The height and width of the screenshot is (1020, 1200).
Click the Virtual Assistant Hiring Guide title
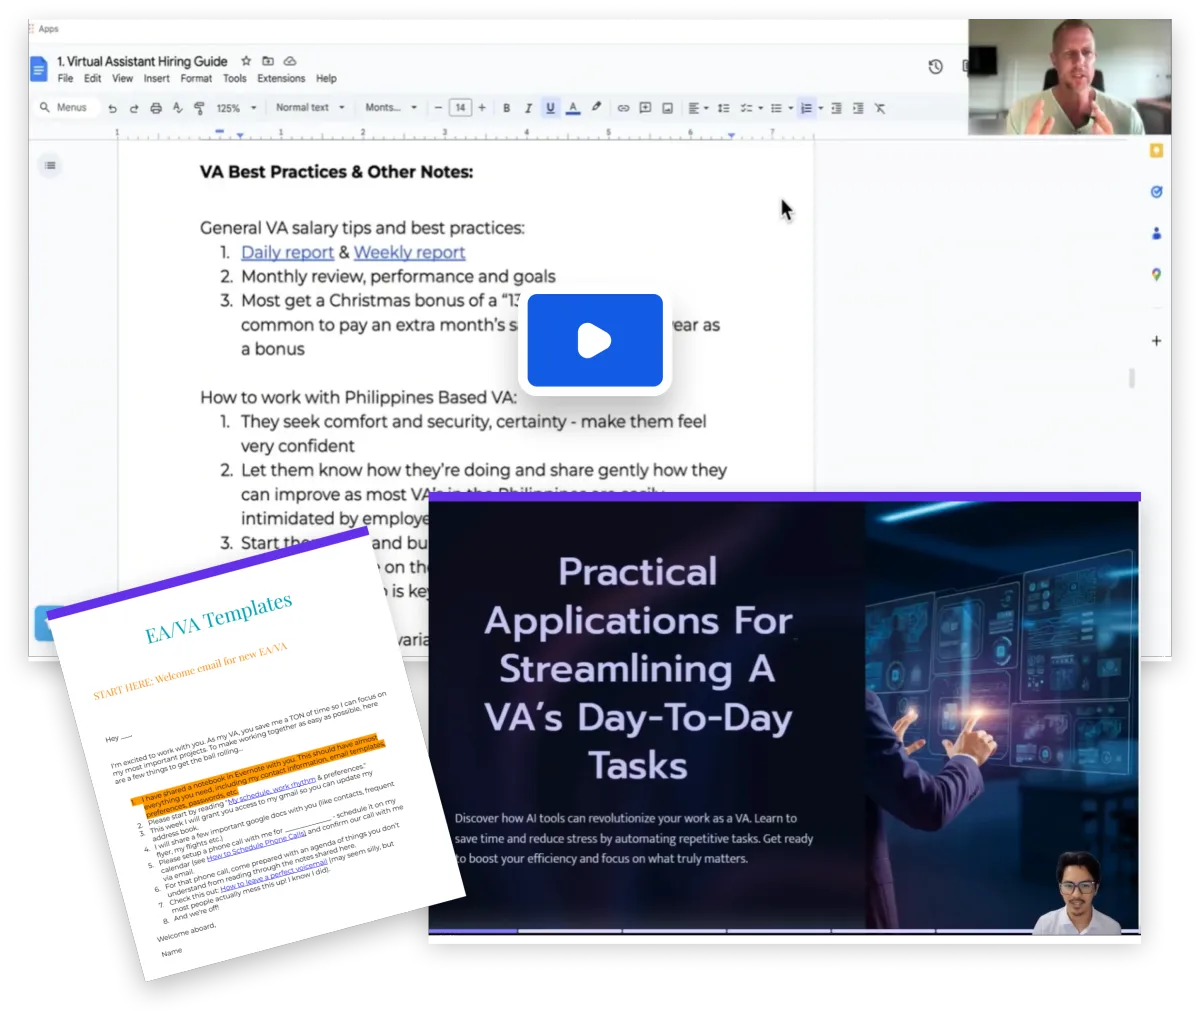point(142,61)
